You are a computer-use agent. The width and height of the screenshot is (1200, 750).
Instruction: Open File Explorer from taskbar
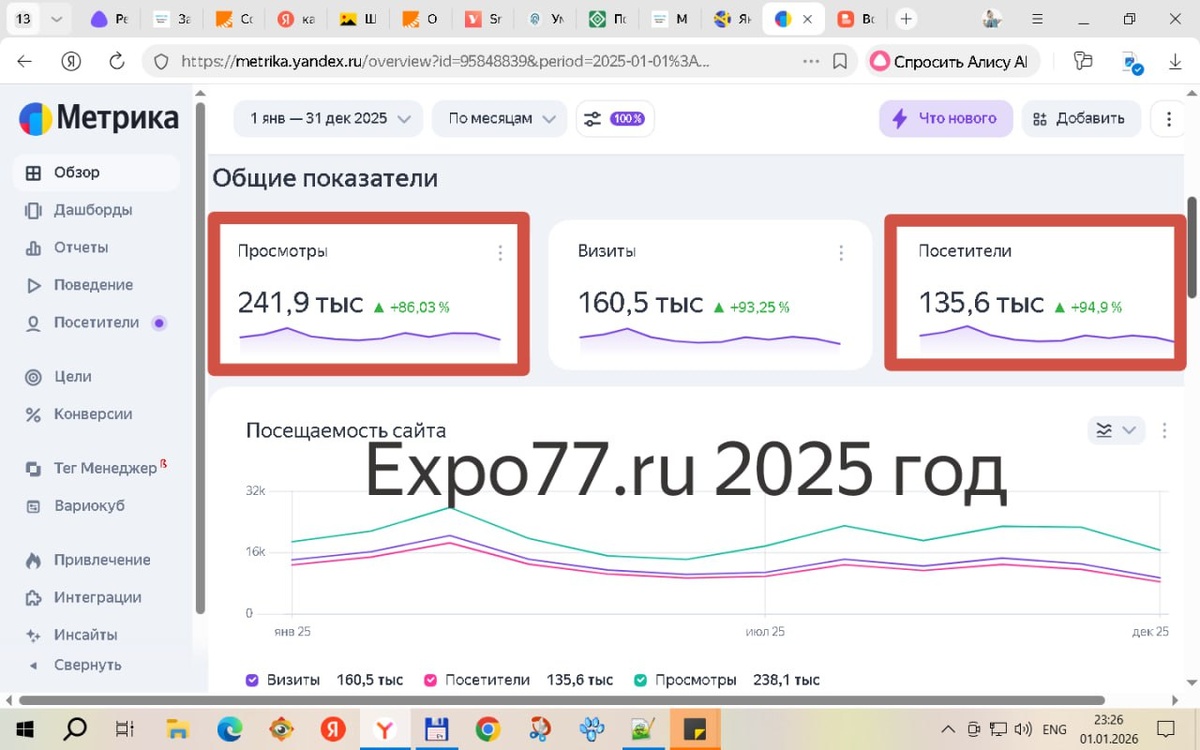[x=177, y=729]
